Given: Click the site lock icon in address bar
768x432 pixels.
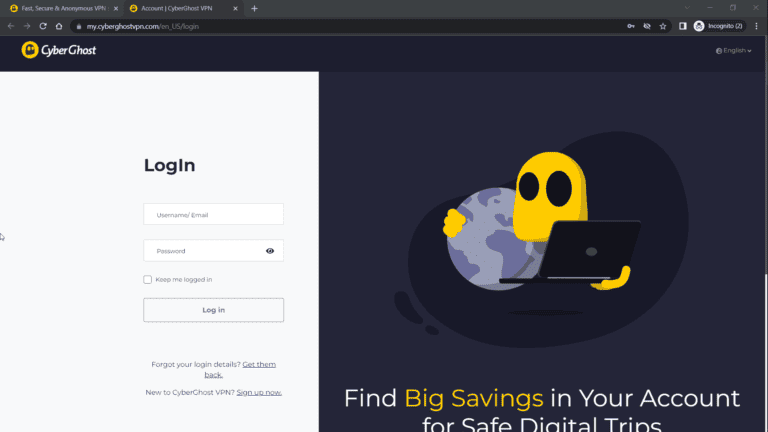Looking at the screenshot, I should (x=79, y=26).
